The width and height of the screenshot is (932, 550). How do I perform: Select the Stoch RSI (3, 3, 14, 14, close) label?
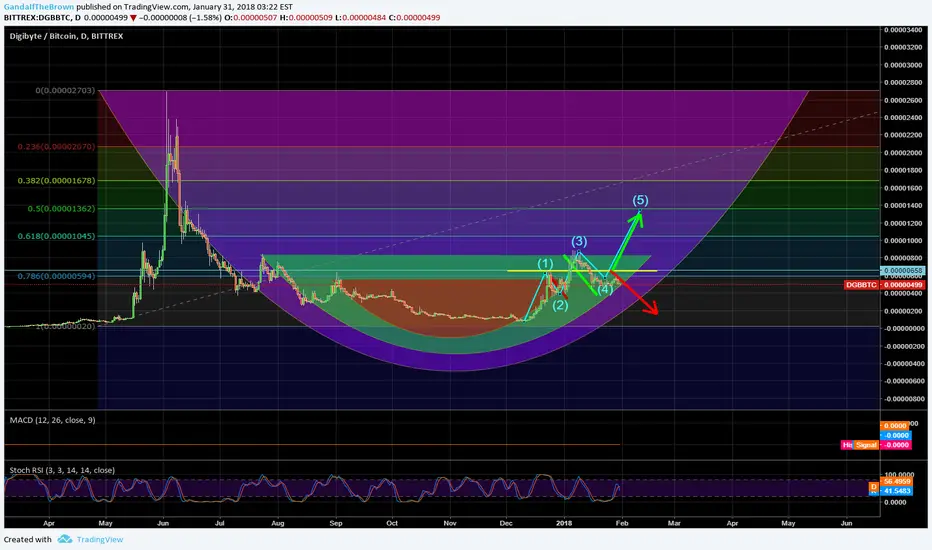pos(62,470)
